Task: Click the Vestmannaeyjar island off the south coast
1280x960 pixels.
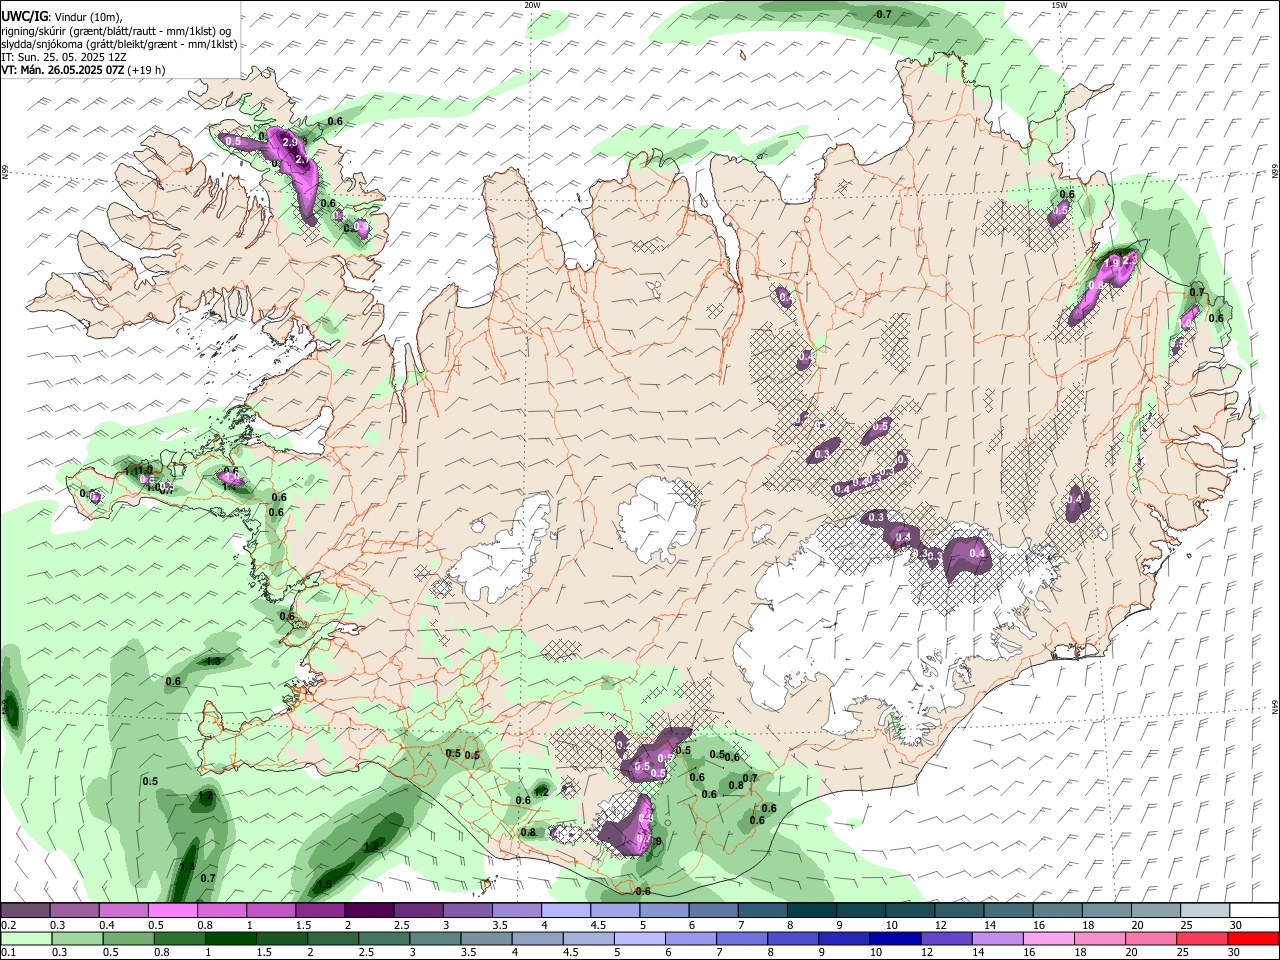Action: tap(488, 883)
